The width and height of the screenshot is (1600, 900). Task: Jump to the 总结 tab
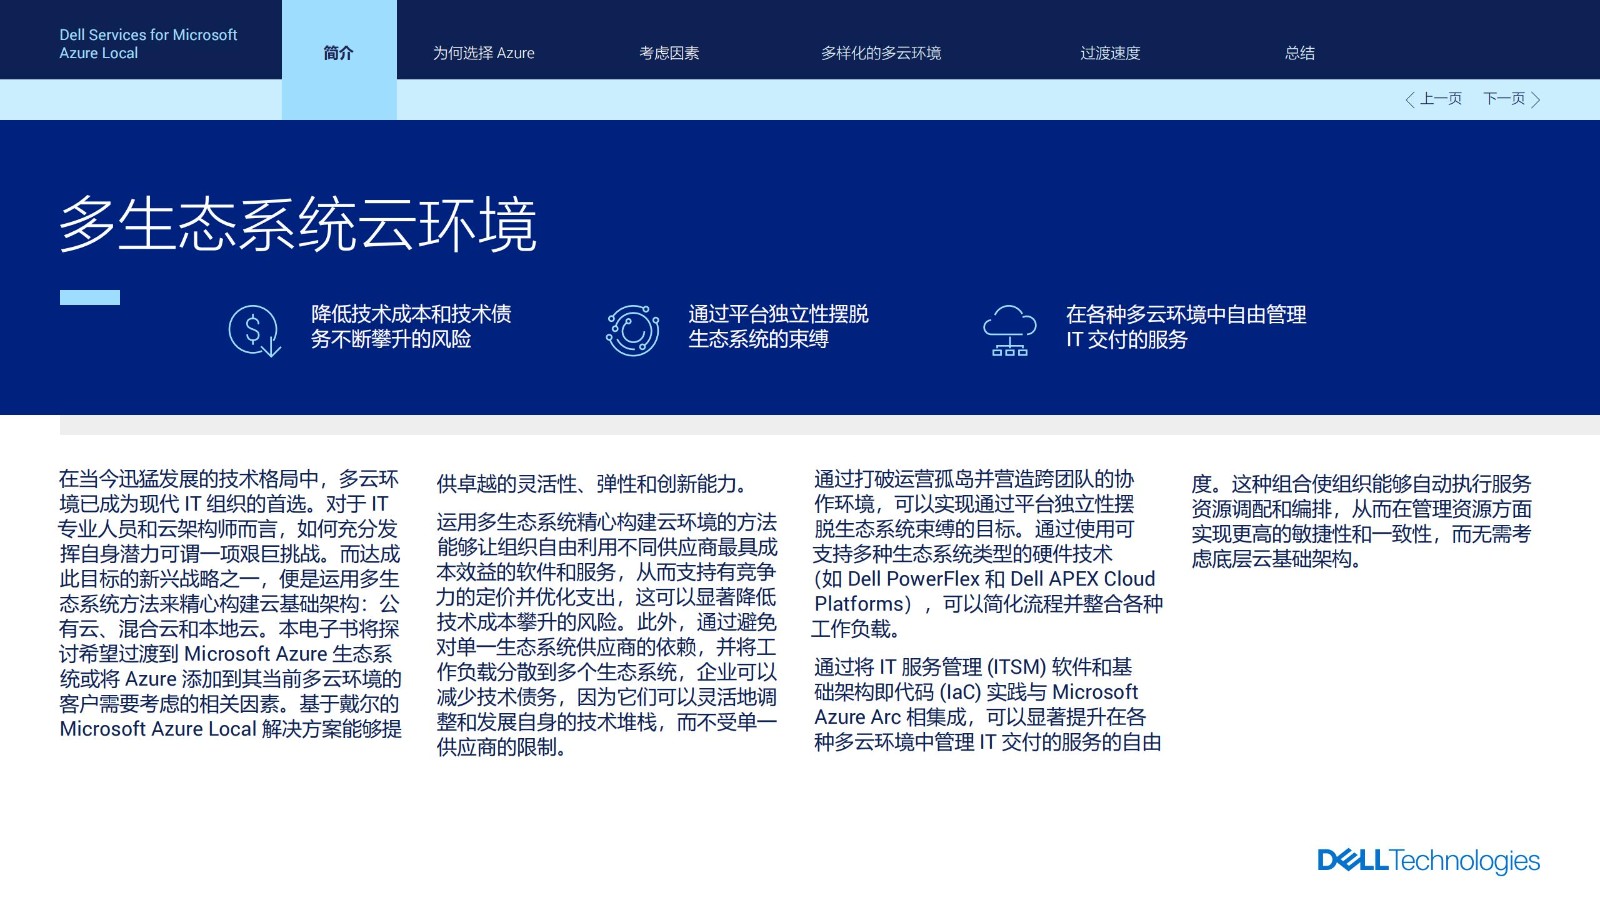(x=1300, y=53)
